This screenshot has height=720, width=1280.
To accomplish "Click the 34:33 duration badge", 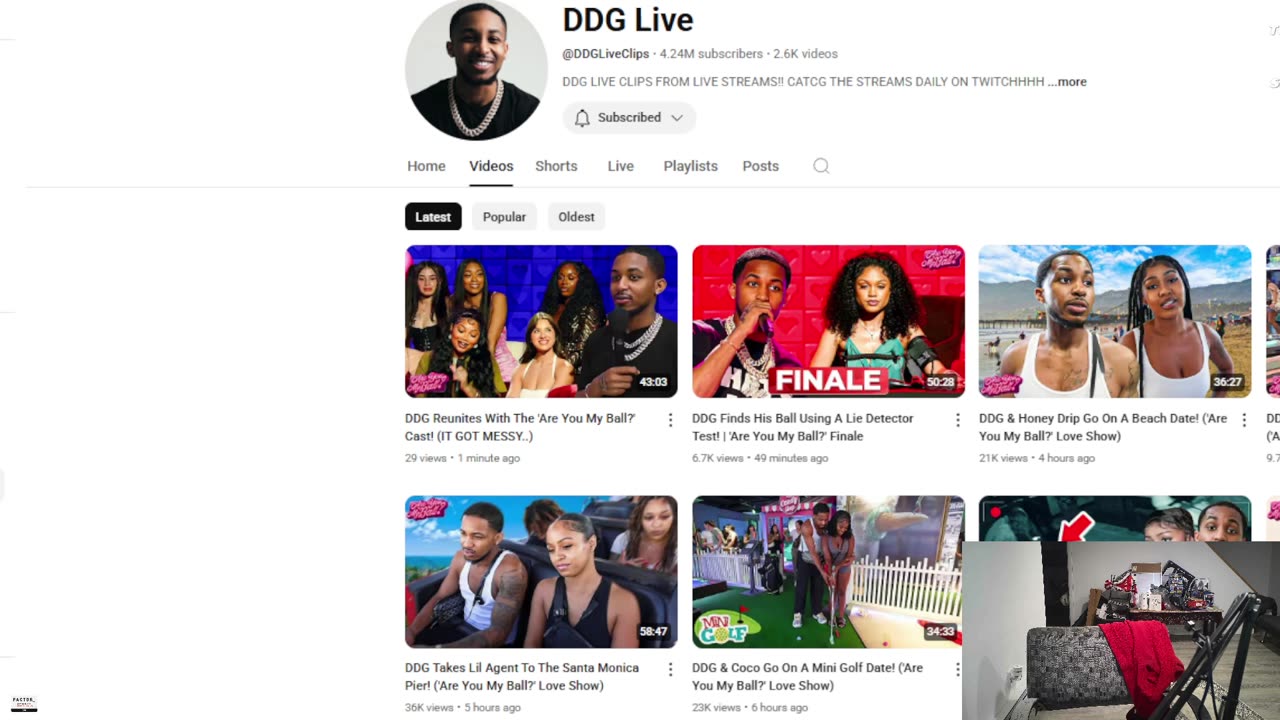I will pyautogui.click(x=940, y=632).
